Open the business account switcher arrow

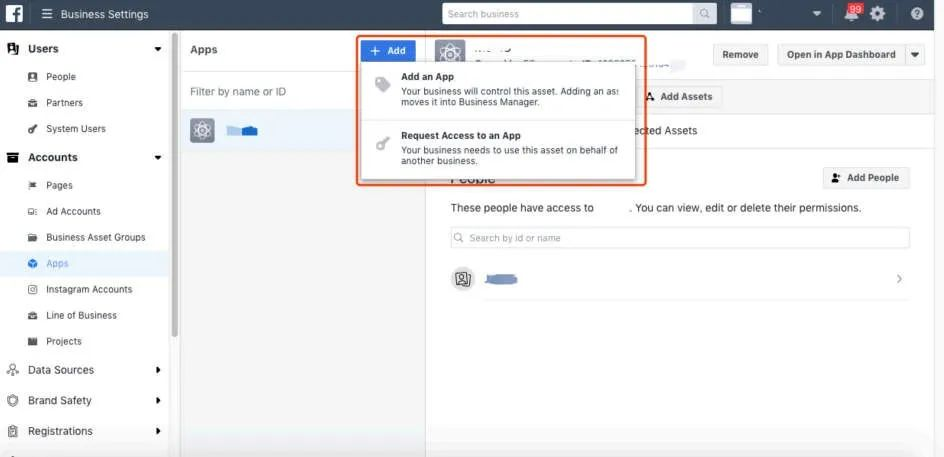coord(817,14)
